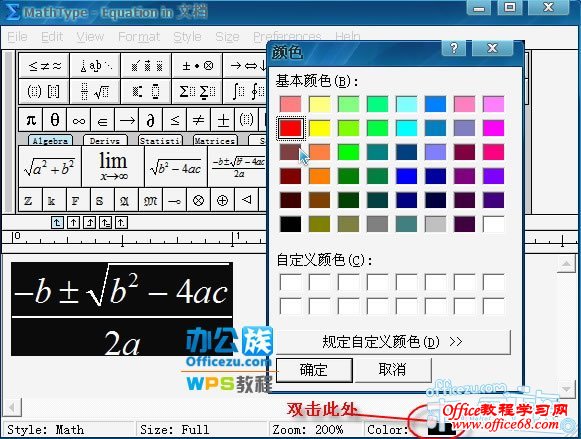581x439 pixels.
Task: Insert the theta symbol
Action: click(55, 120)
